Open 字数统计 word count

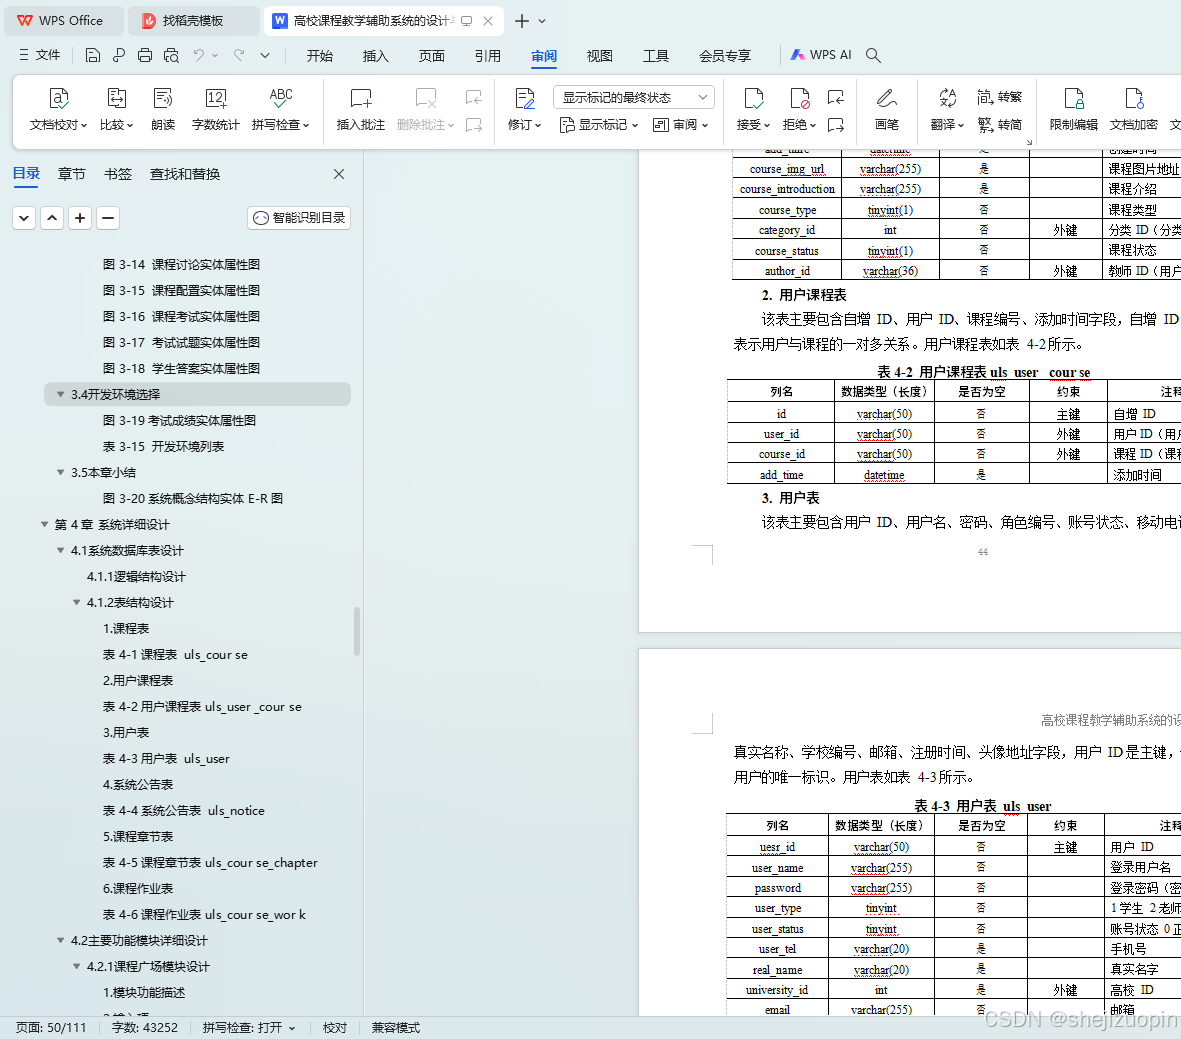coord(215,109)
